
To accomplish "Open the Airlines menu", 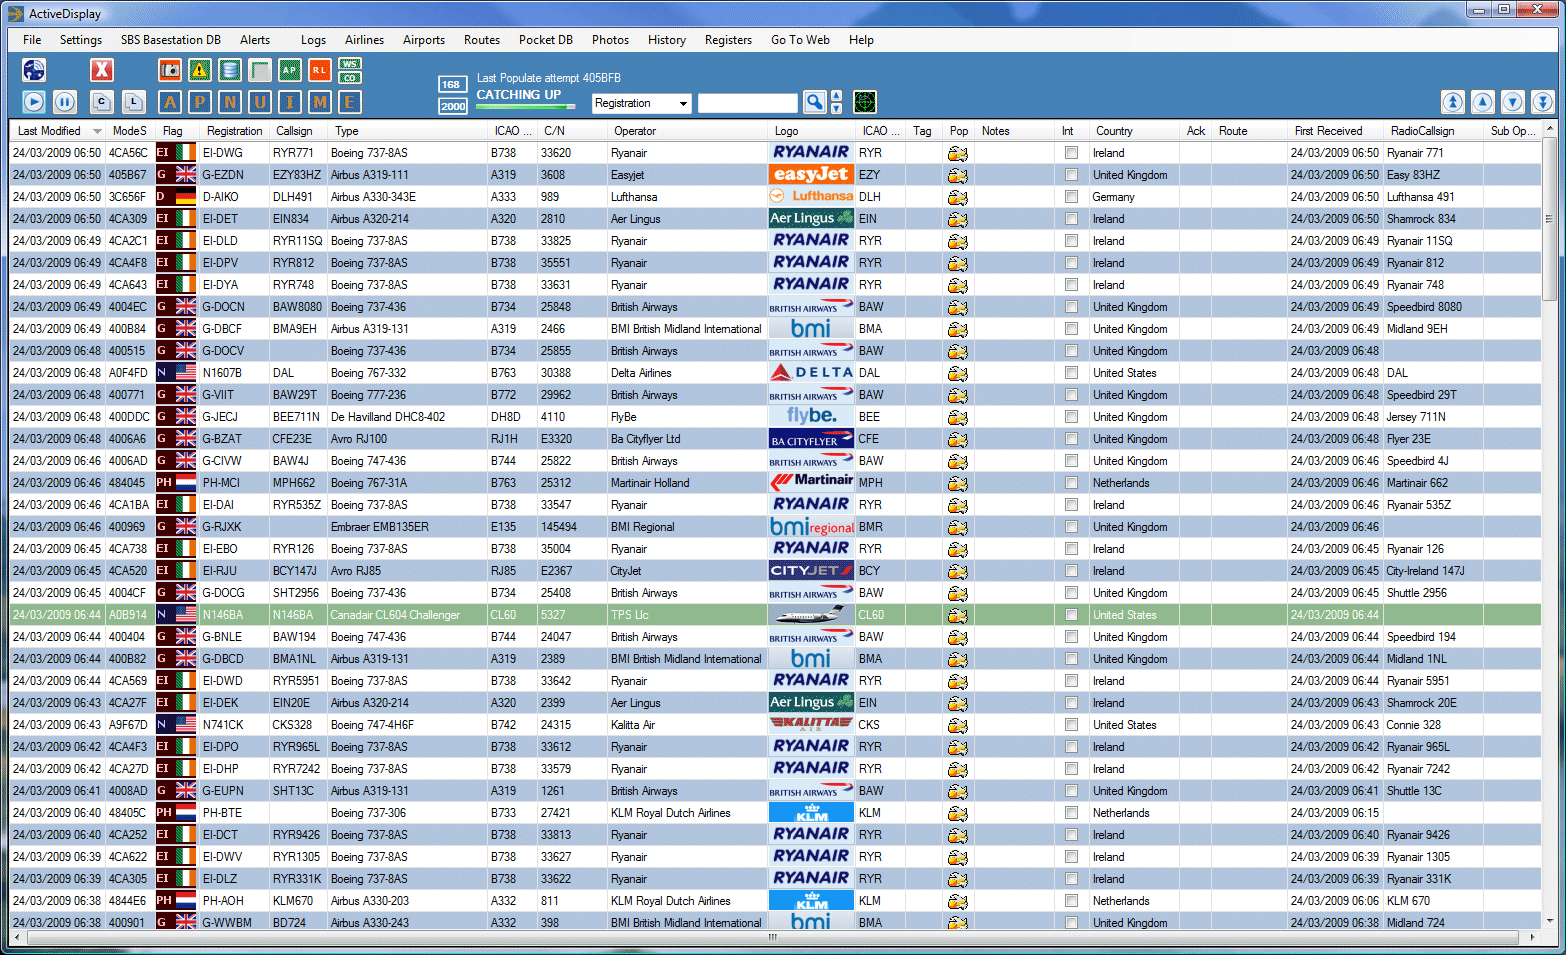I will (365, 40).
